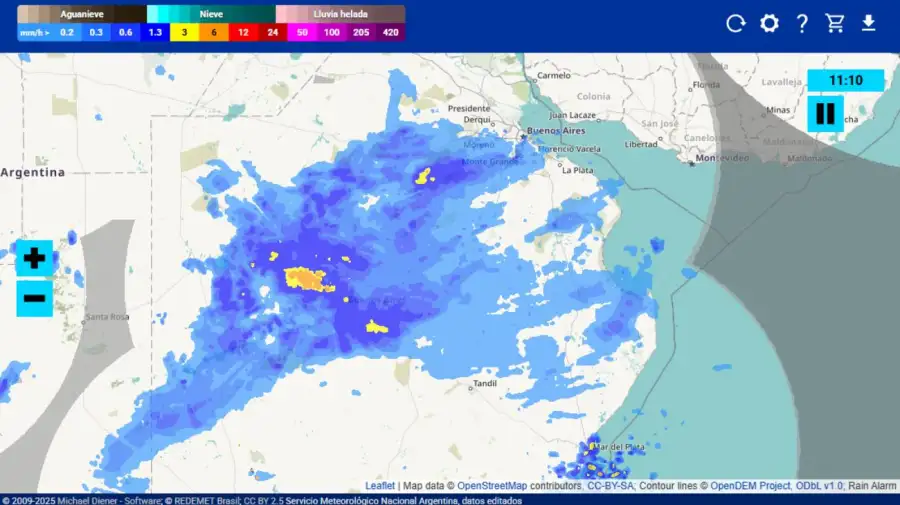
Task: Click the 0.6 mm/h legend swatch
Action: point(126,32)
